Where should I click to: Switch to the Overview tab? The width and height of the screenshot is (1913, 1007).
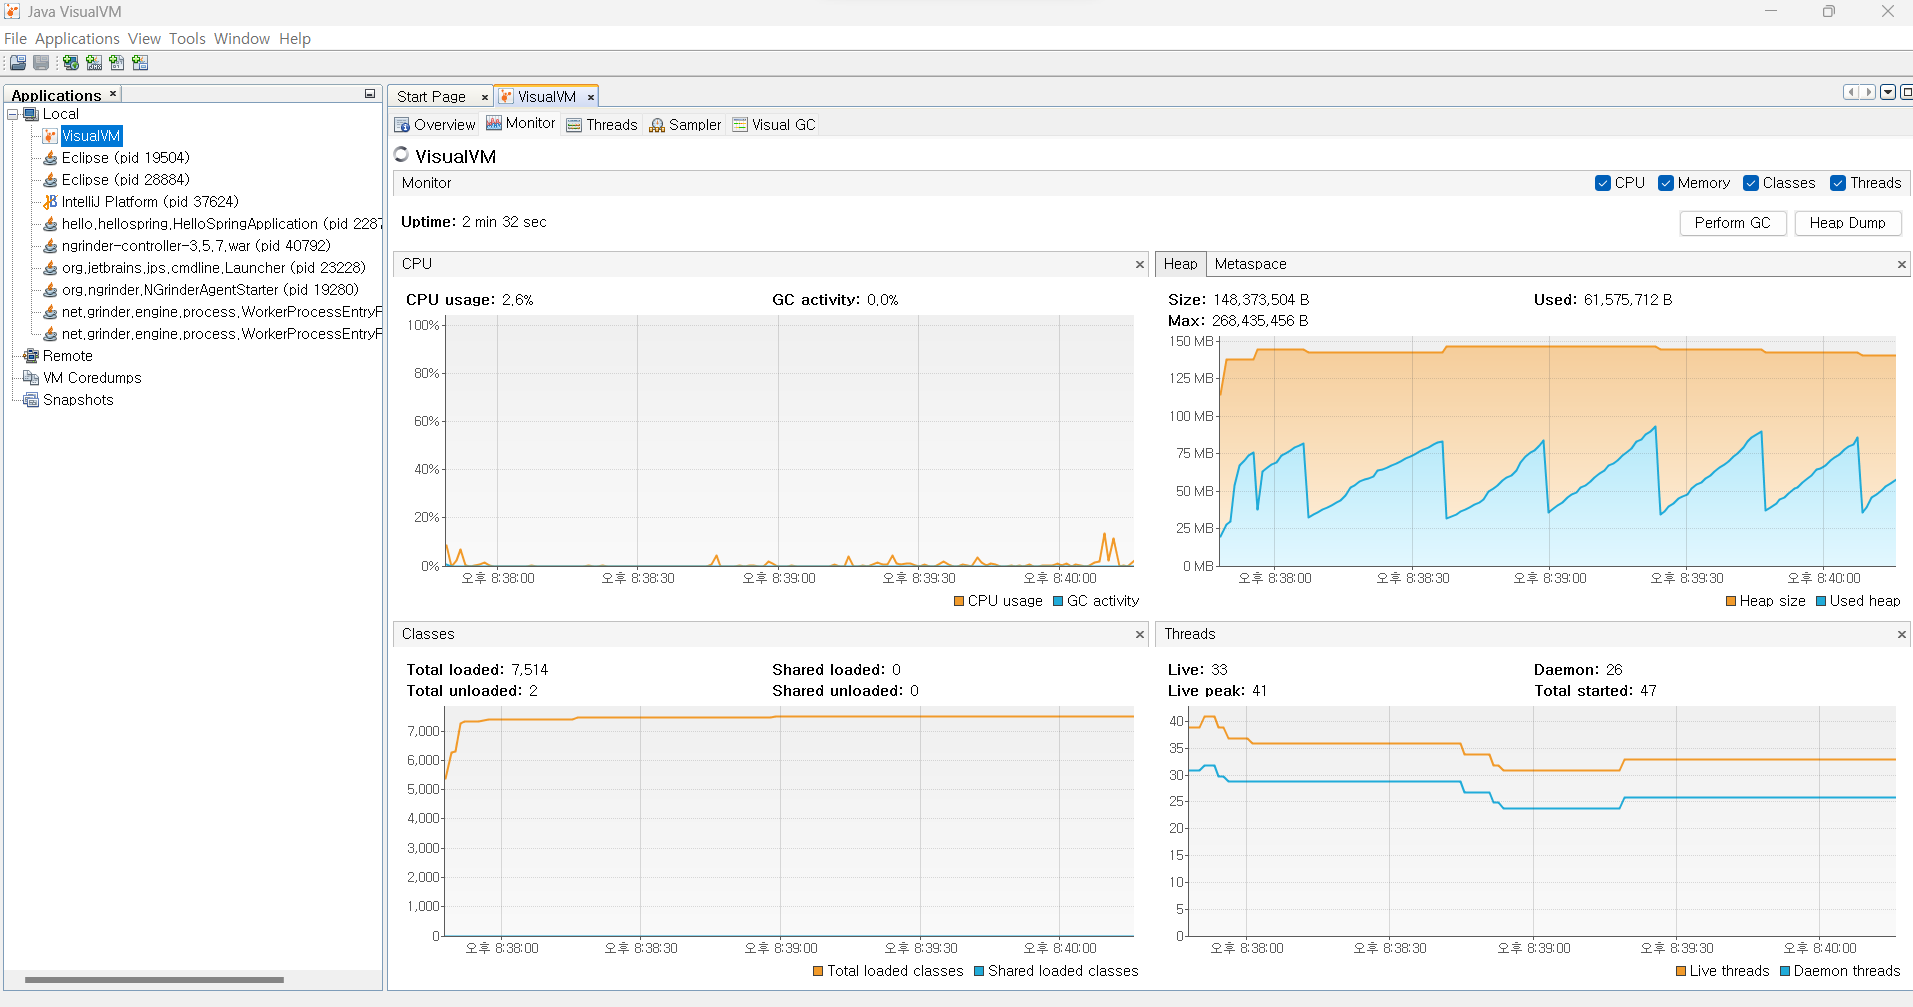point(435,125)
